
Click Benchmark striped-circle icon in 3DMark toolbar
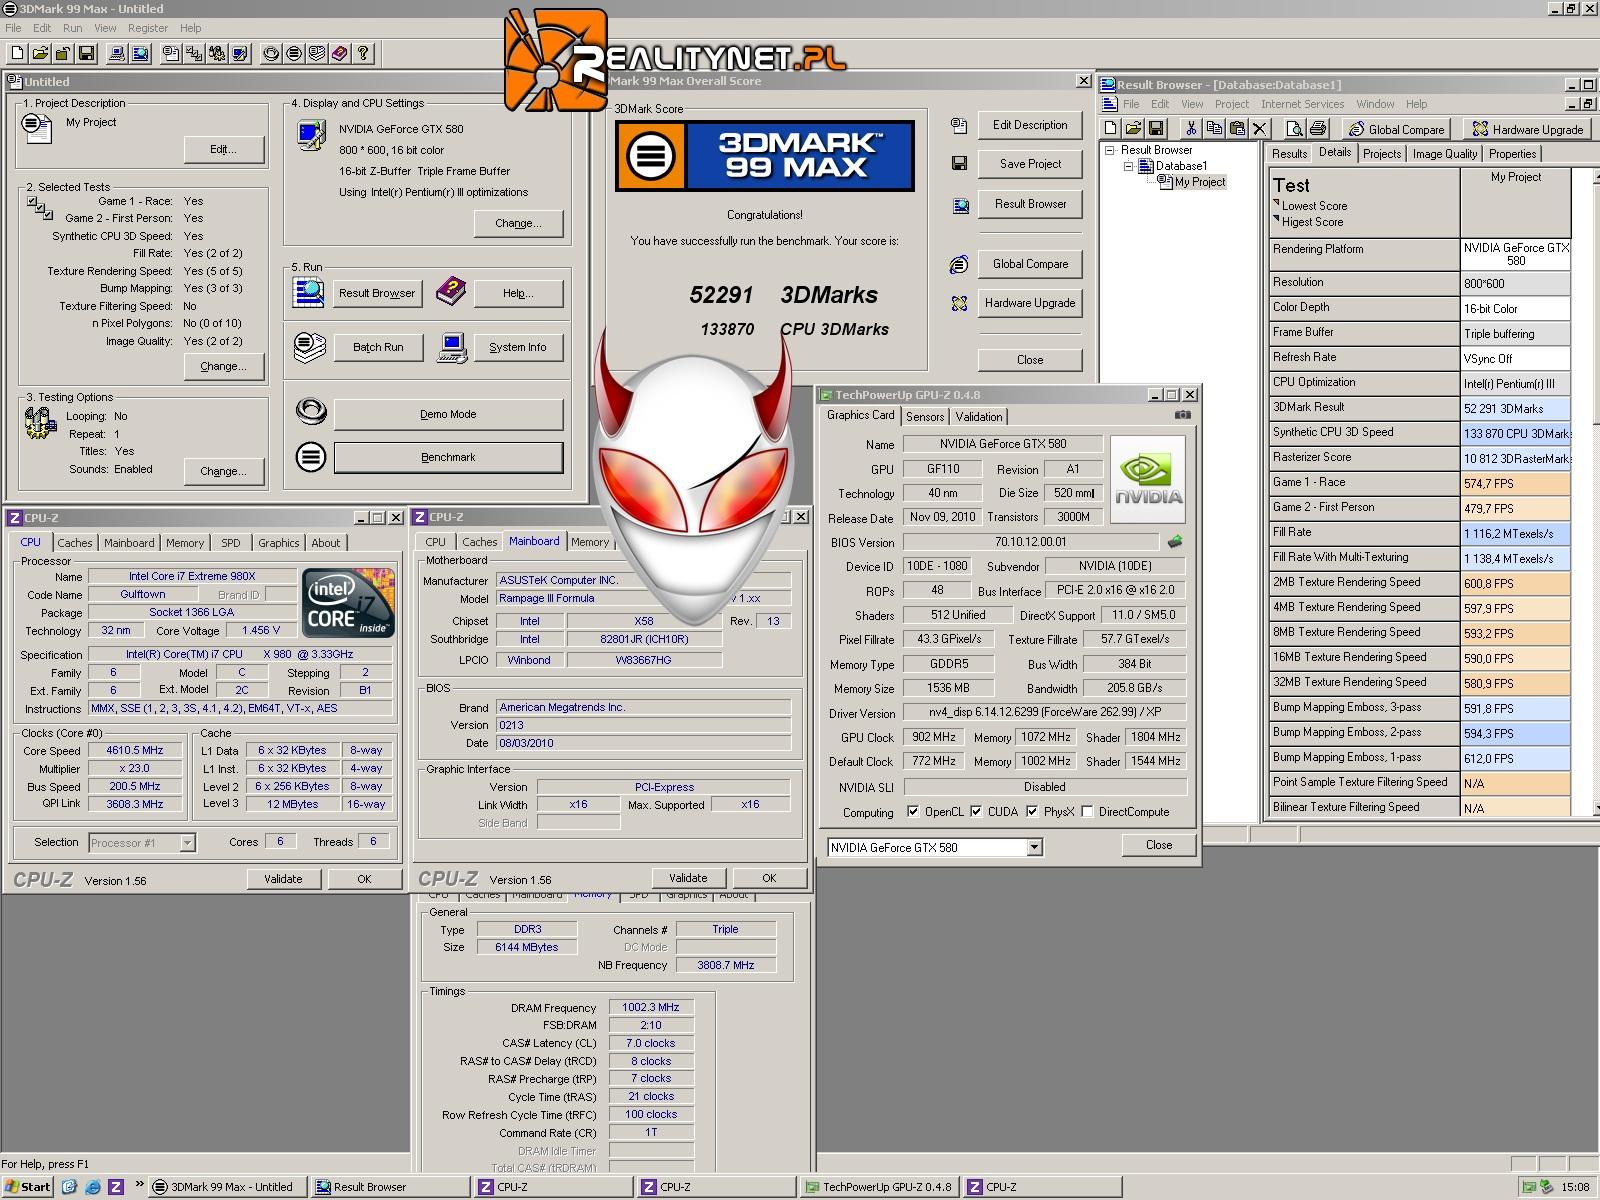(294, 53)
